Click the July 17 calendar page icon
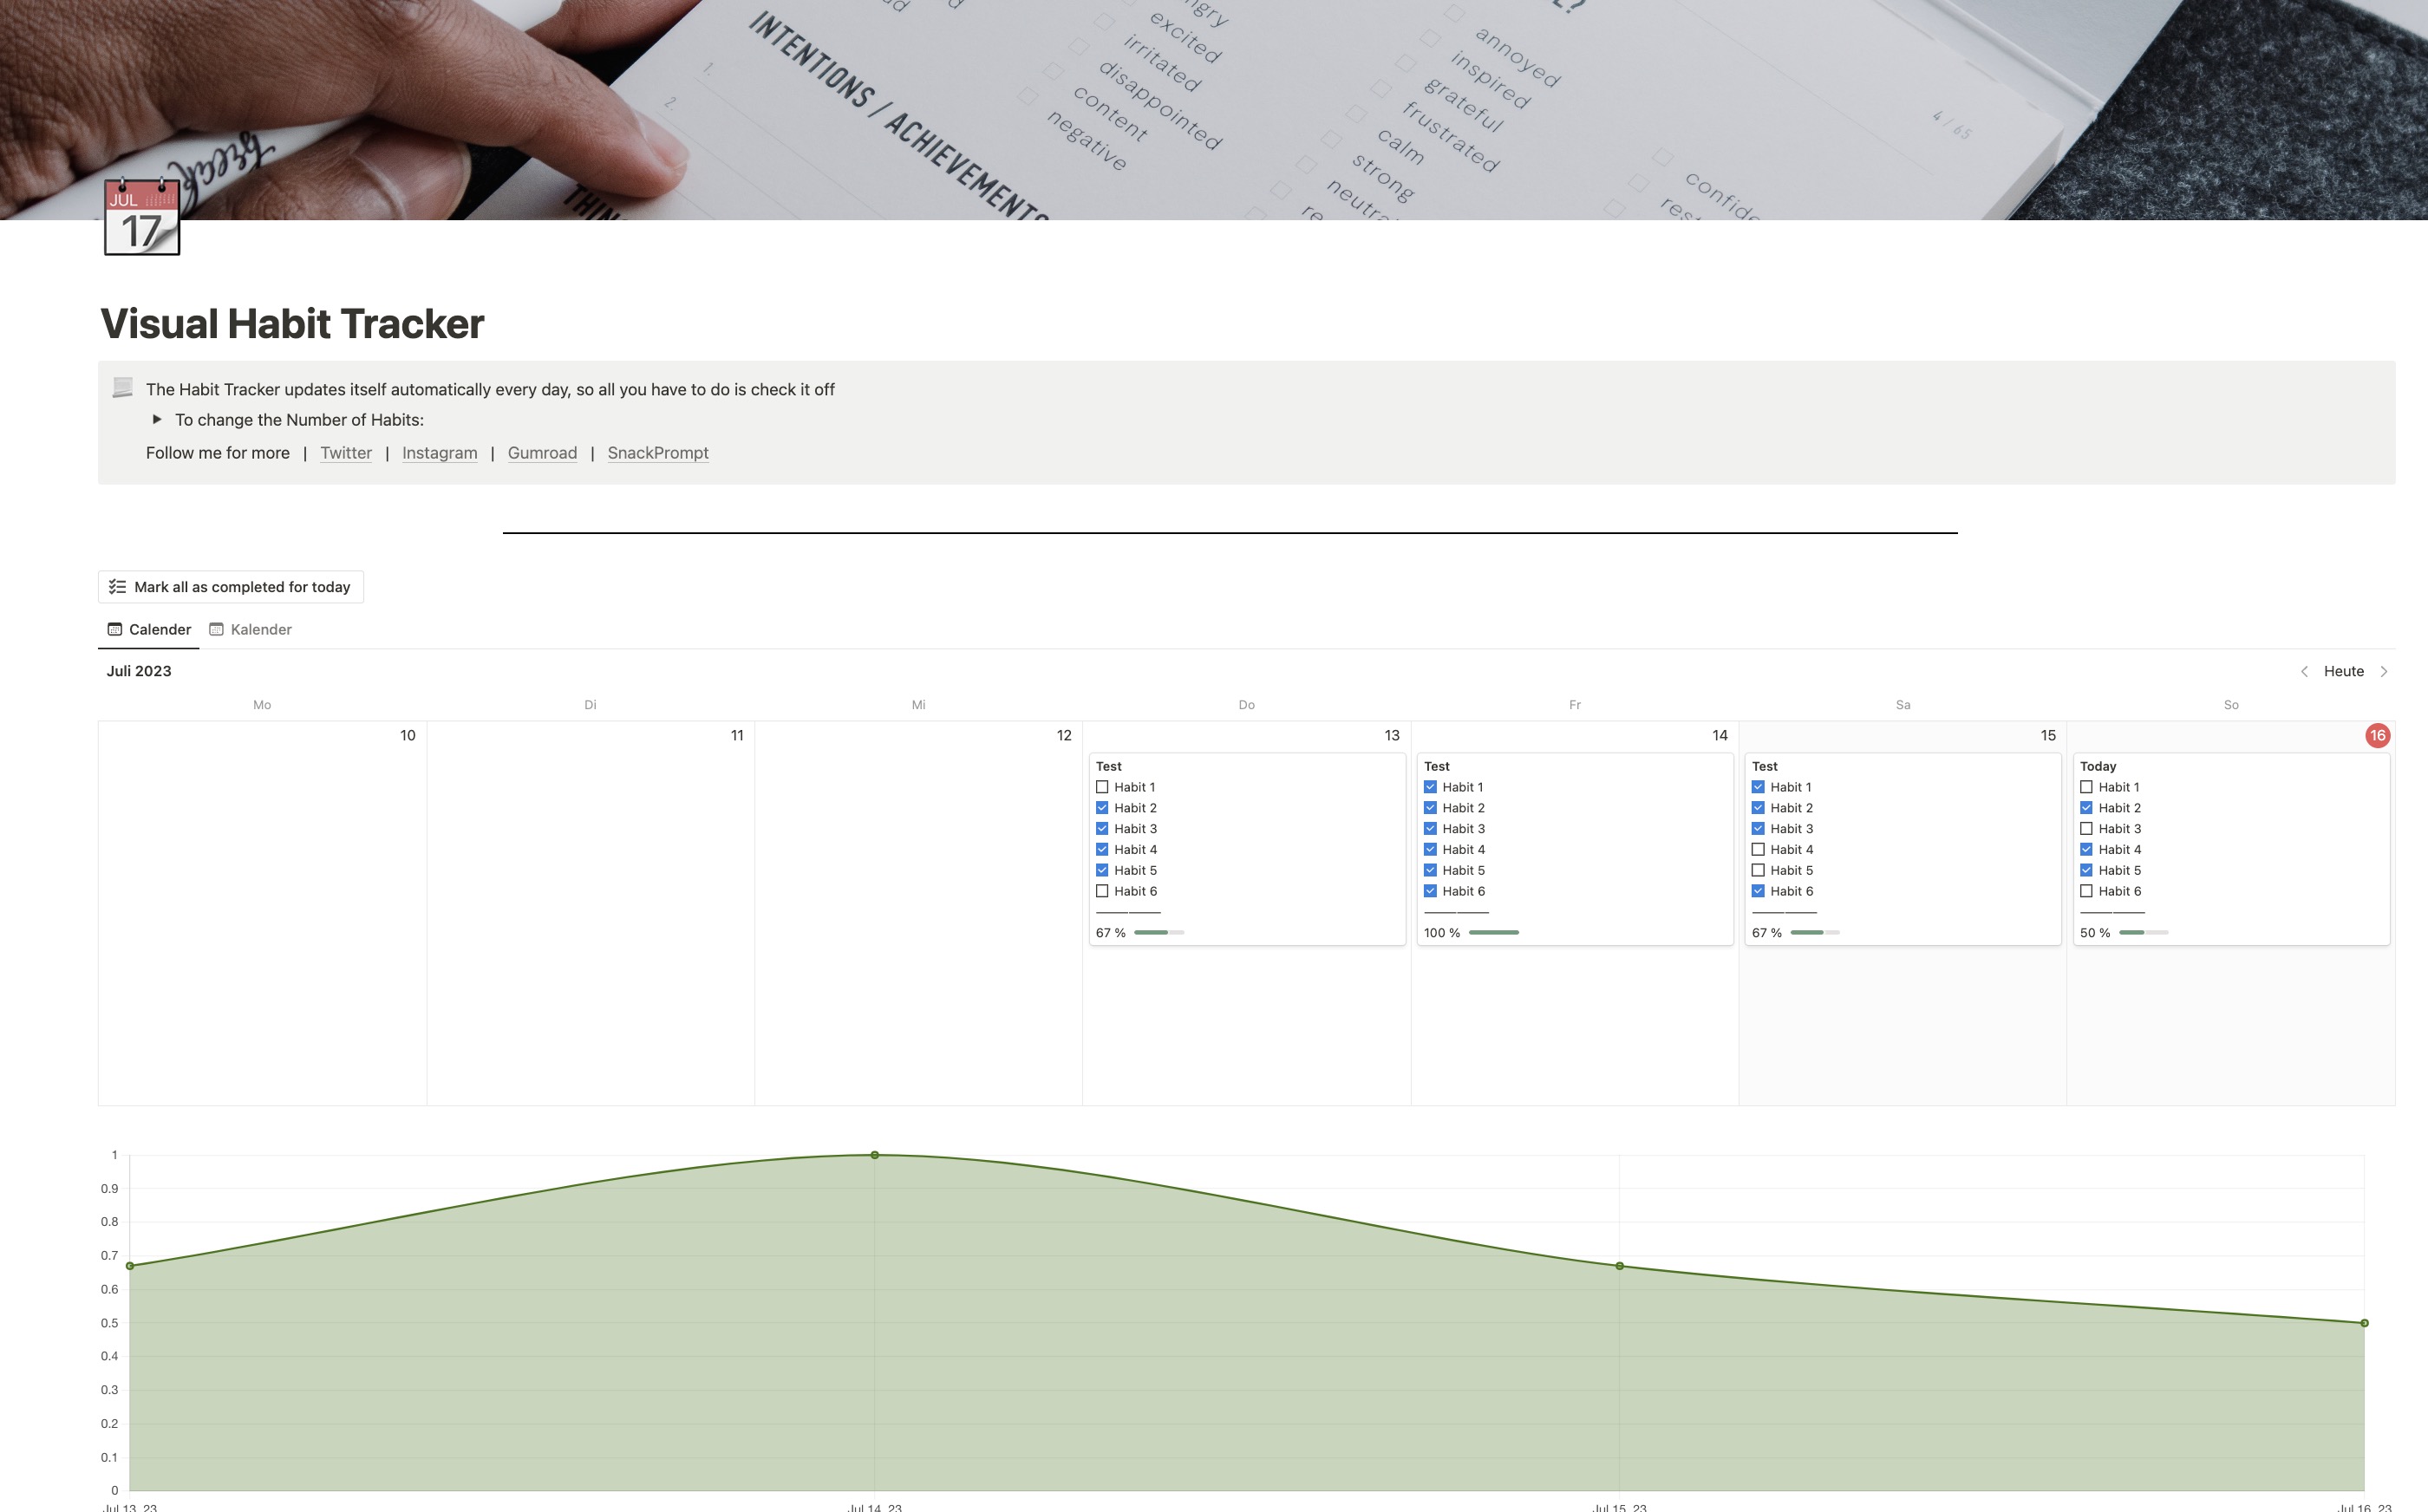The width and height of the screenshot is (2428, 1512). (141, 217)
